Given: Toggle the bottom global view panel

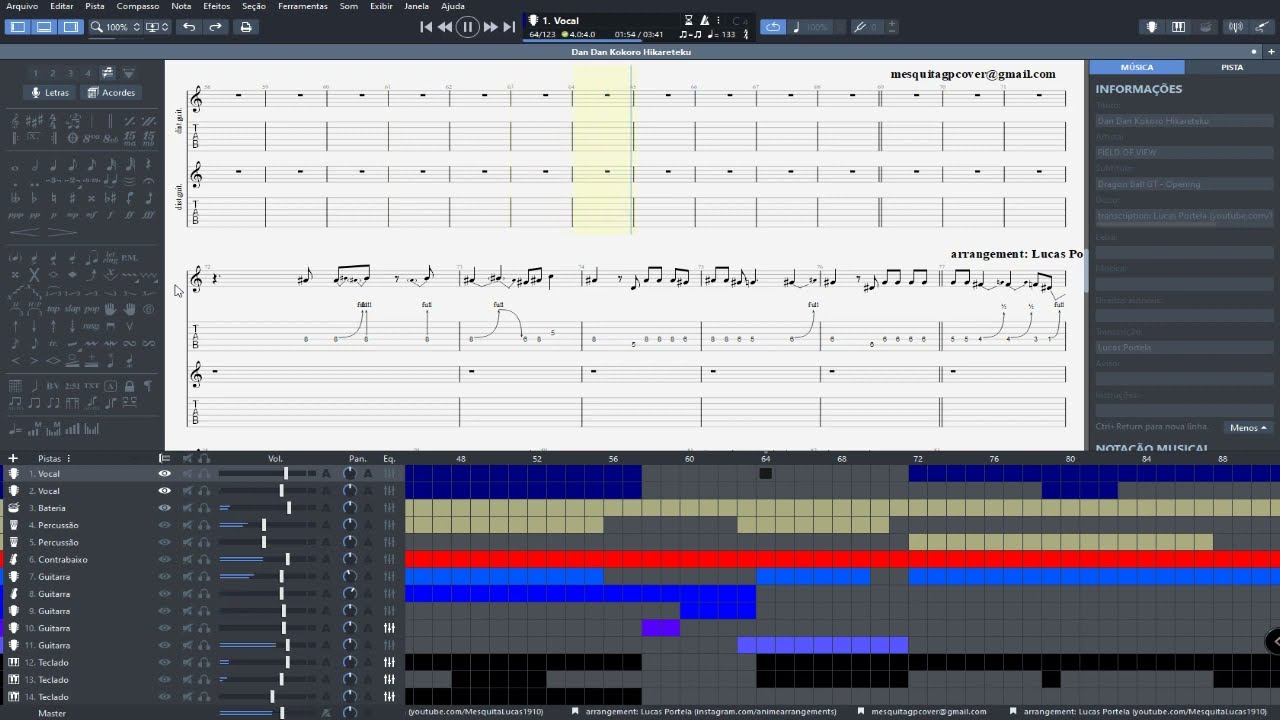Looking at the screenshot, I should point(44,27).
